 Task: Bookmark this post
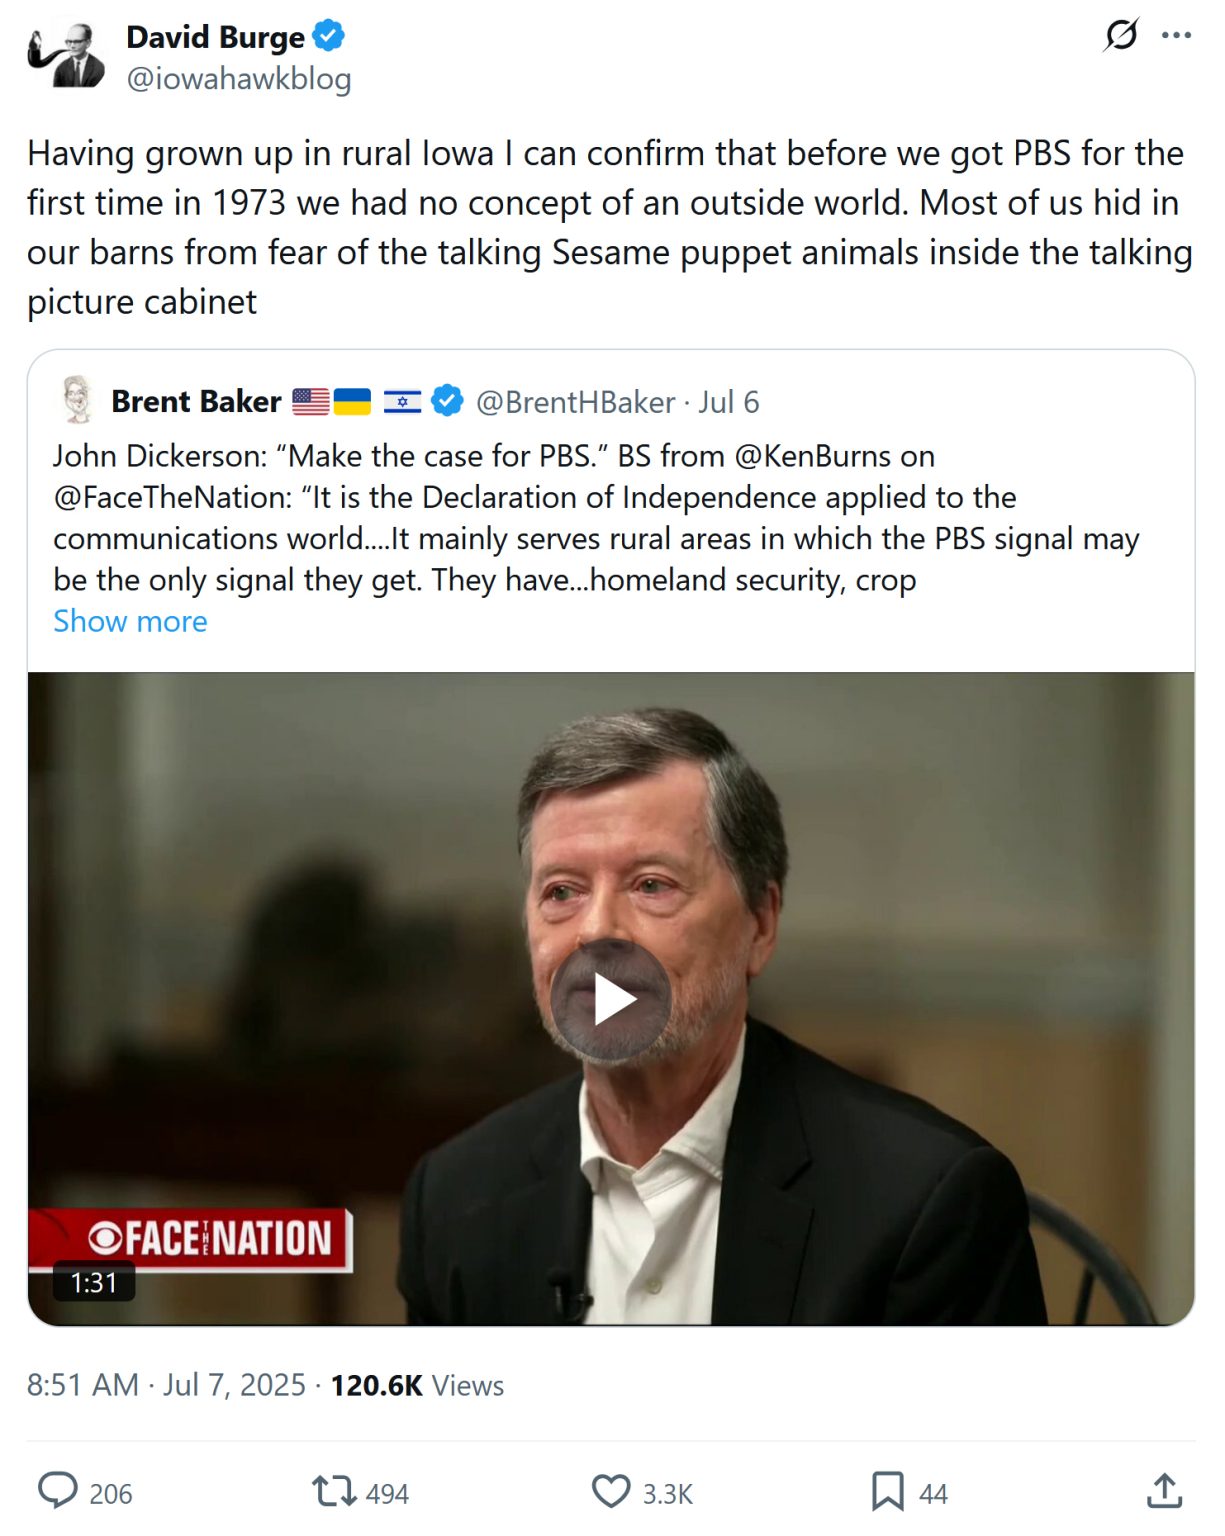pos(887,1491)
